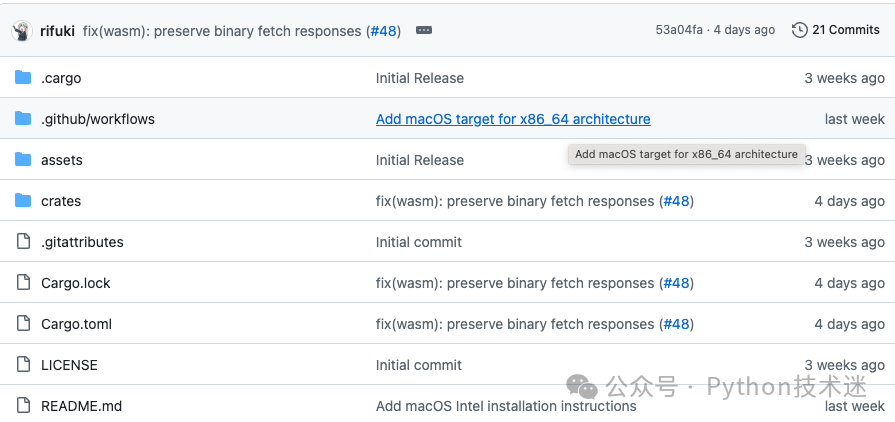The height and width of the screenshot is (422, 895).
Task: Click the README.md file icon
Action: (x=23, y=406)
